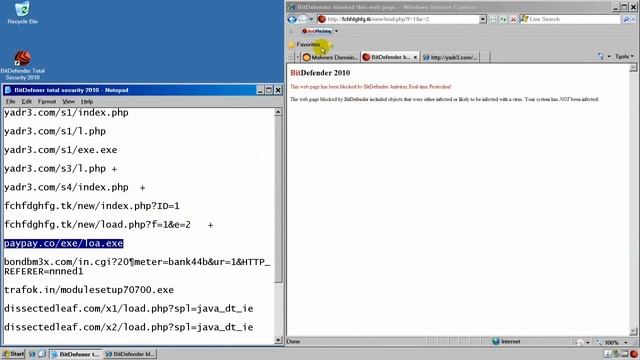The image size is (640, 360).
Task: Open the tab list dropdown arrow
Action: [x=298, y=58]
